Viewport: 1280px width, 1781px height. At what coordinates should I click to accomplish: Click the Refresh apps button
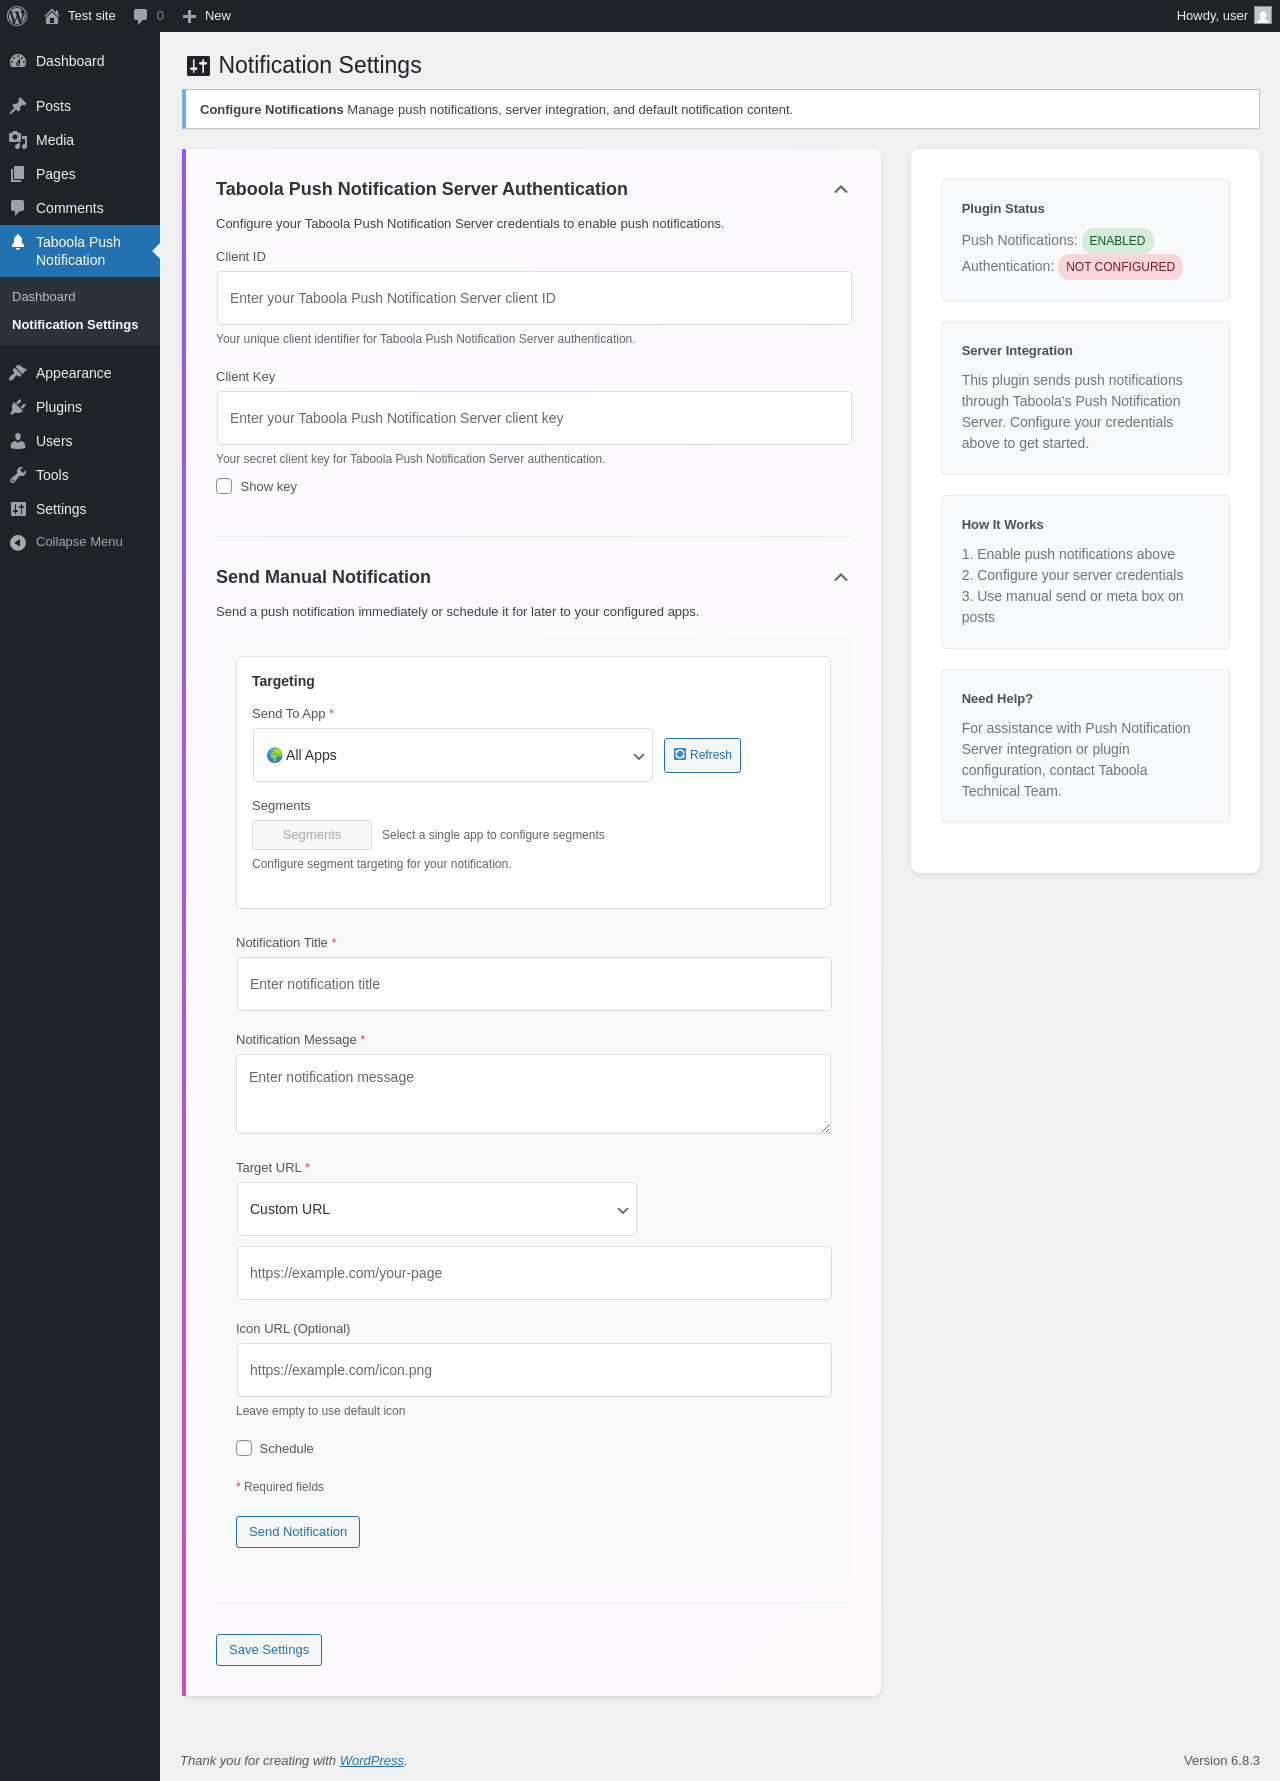point(702,755)
